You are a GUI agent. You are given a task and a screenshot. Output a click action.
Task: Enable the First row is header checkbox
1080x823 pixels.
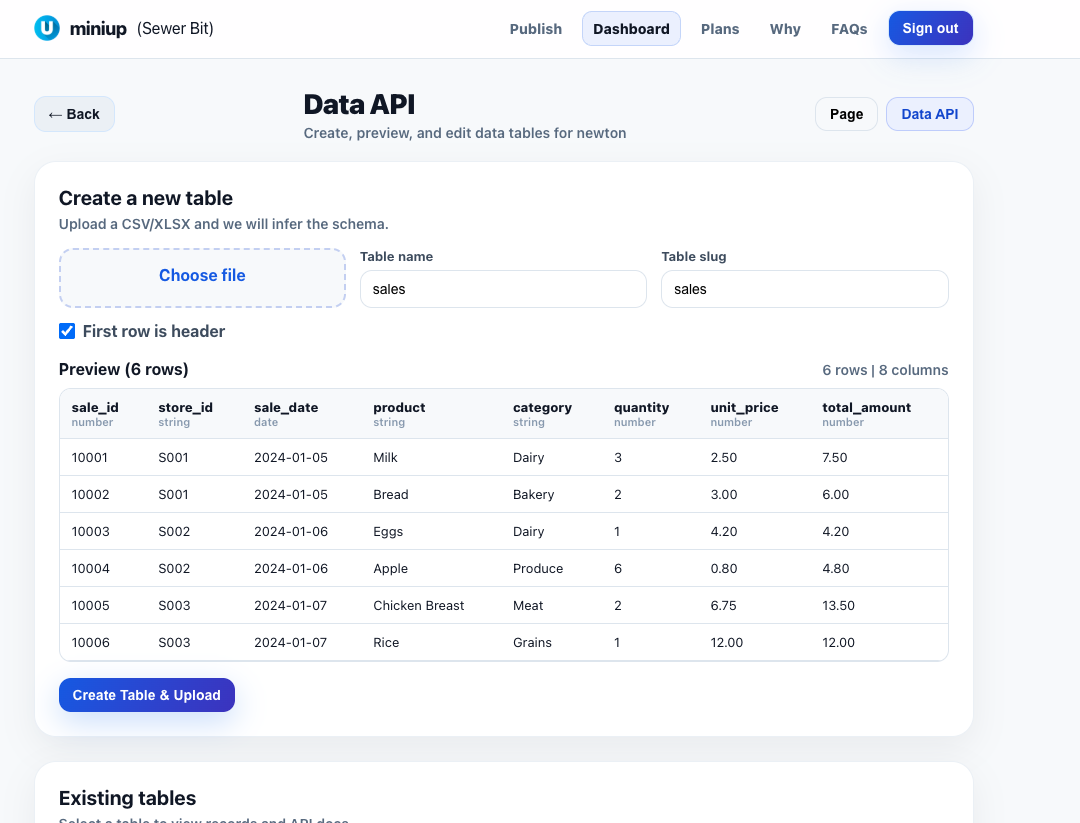(66, 330)
